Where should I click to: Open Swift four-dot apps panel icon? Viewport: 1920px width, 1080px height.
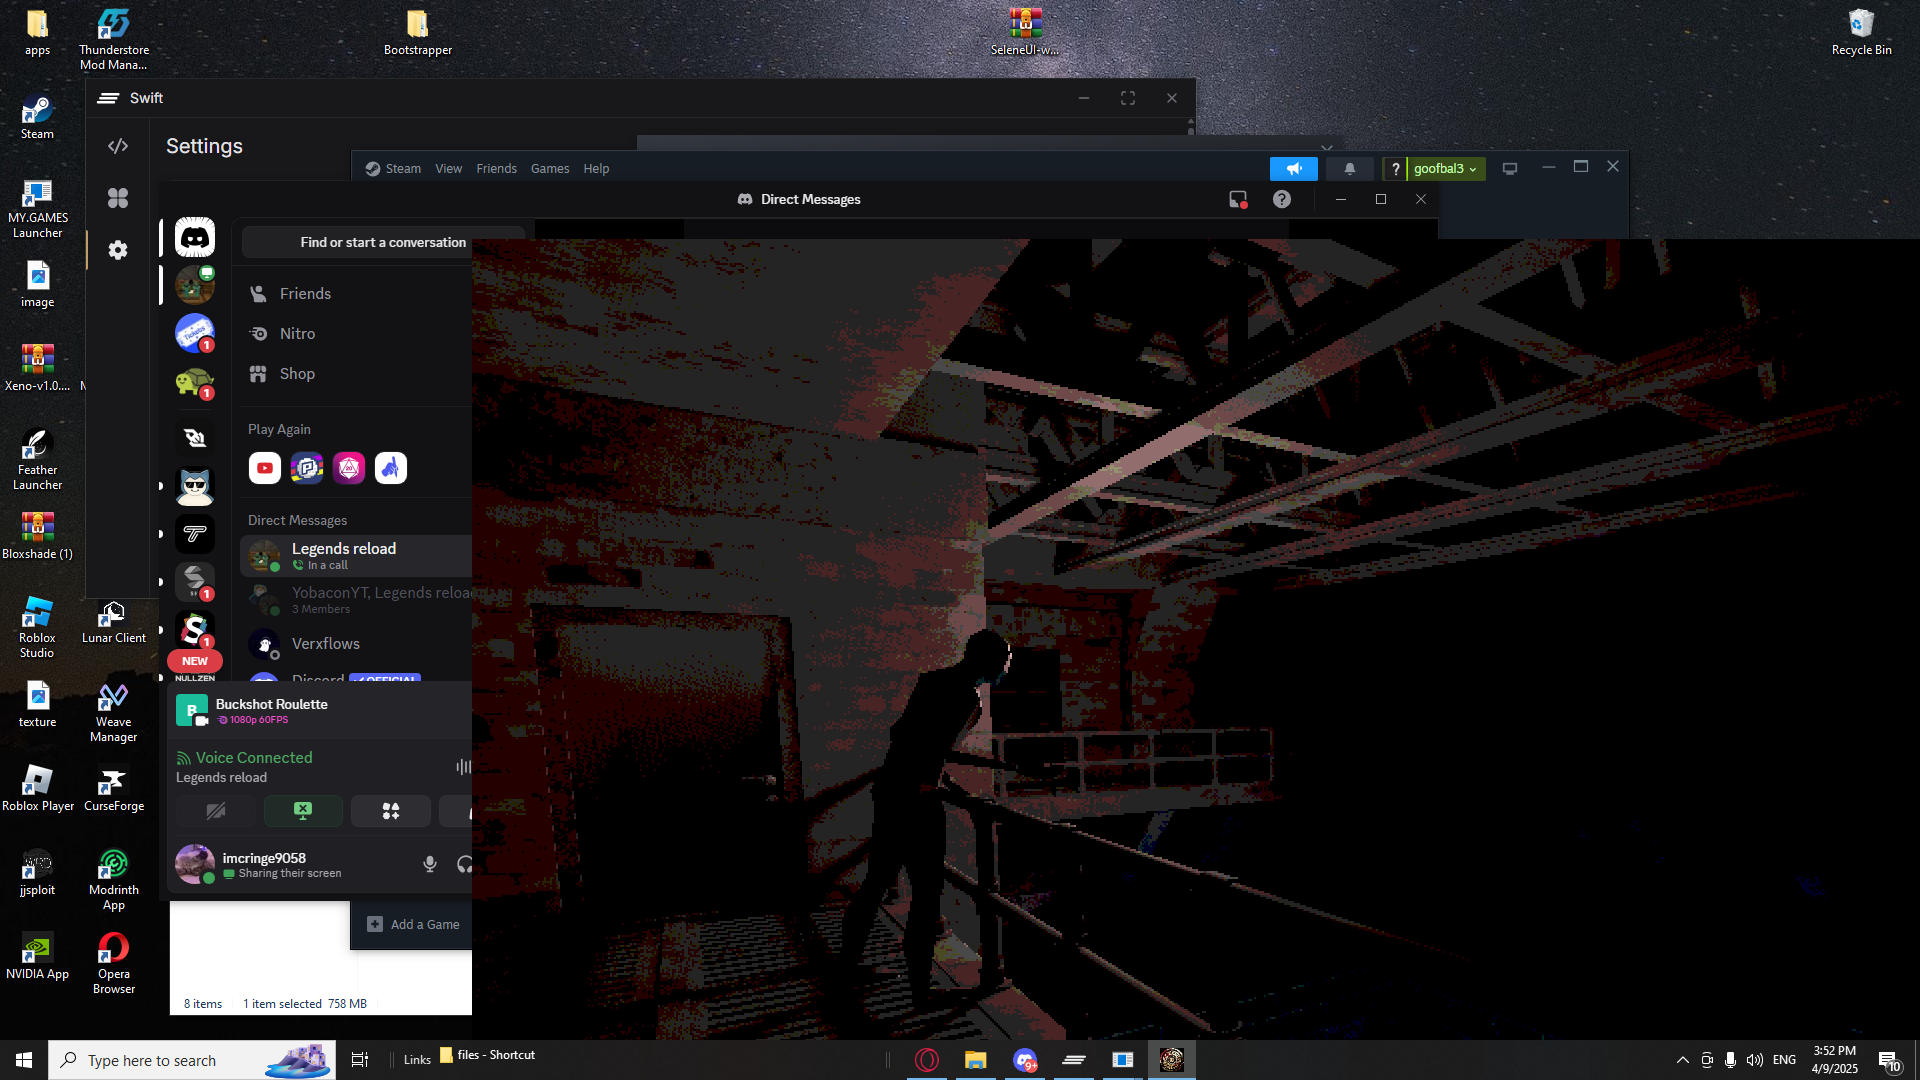click(x=118, y=198)
